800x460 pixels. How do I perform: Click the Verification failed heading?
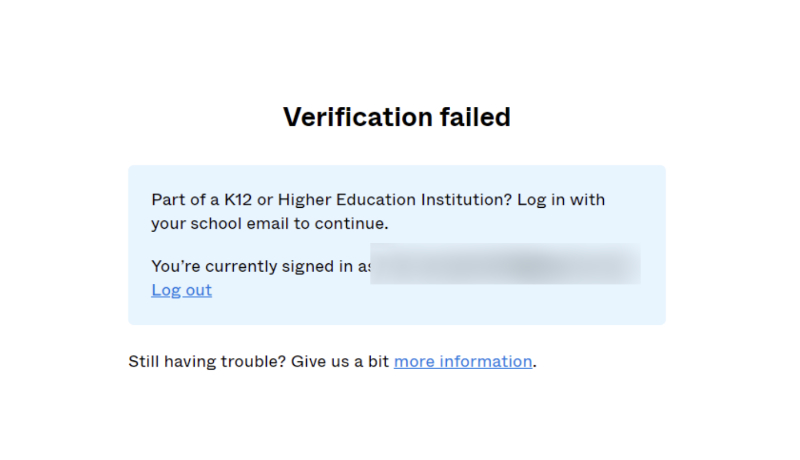[397, 117]
